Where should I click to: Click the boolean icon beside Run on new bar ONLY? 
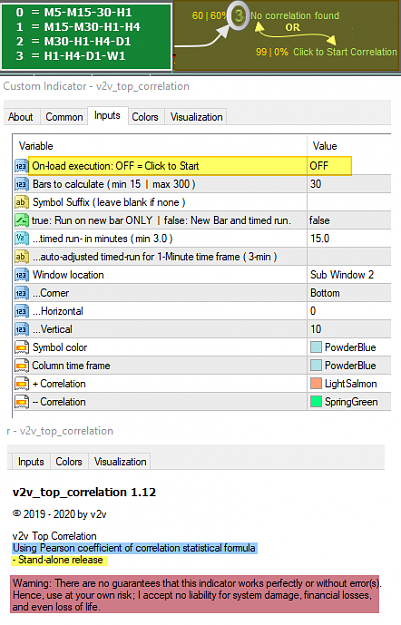21,220
